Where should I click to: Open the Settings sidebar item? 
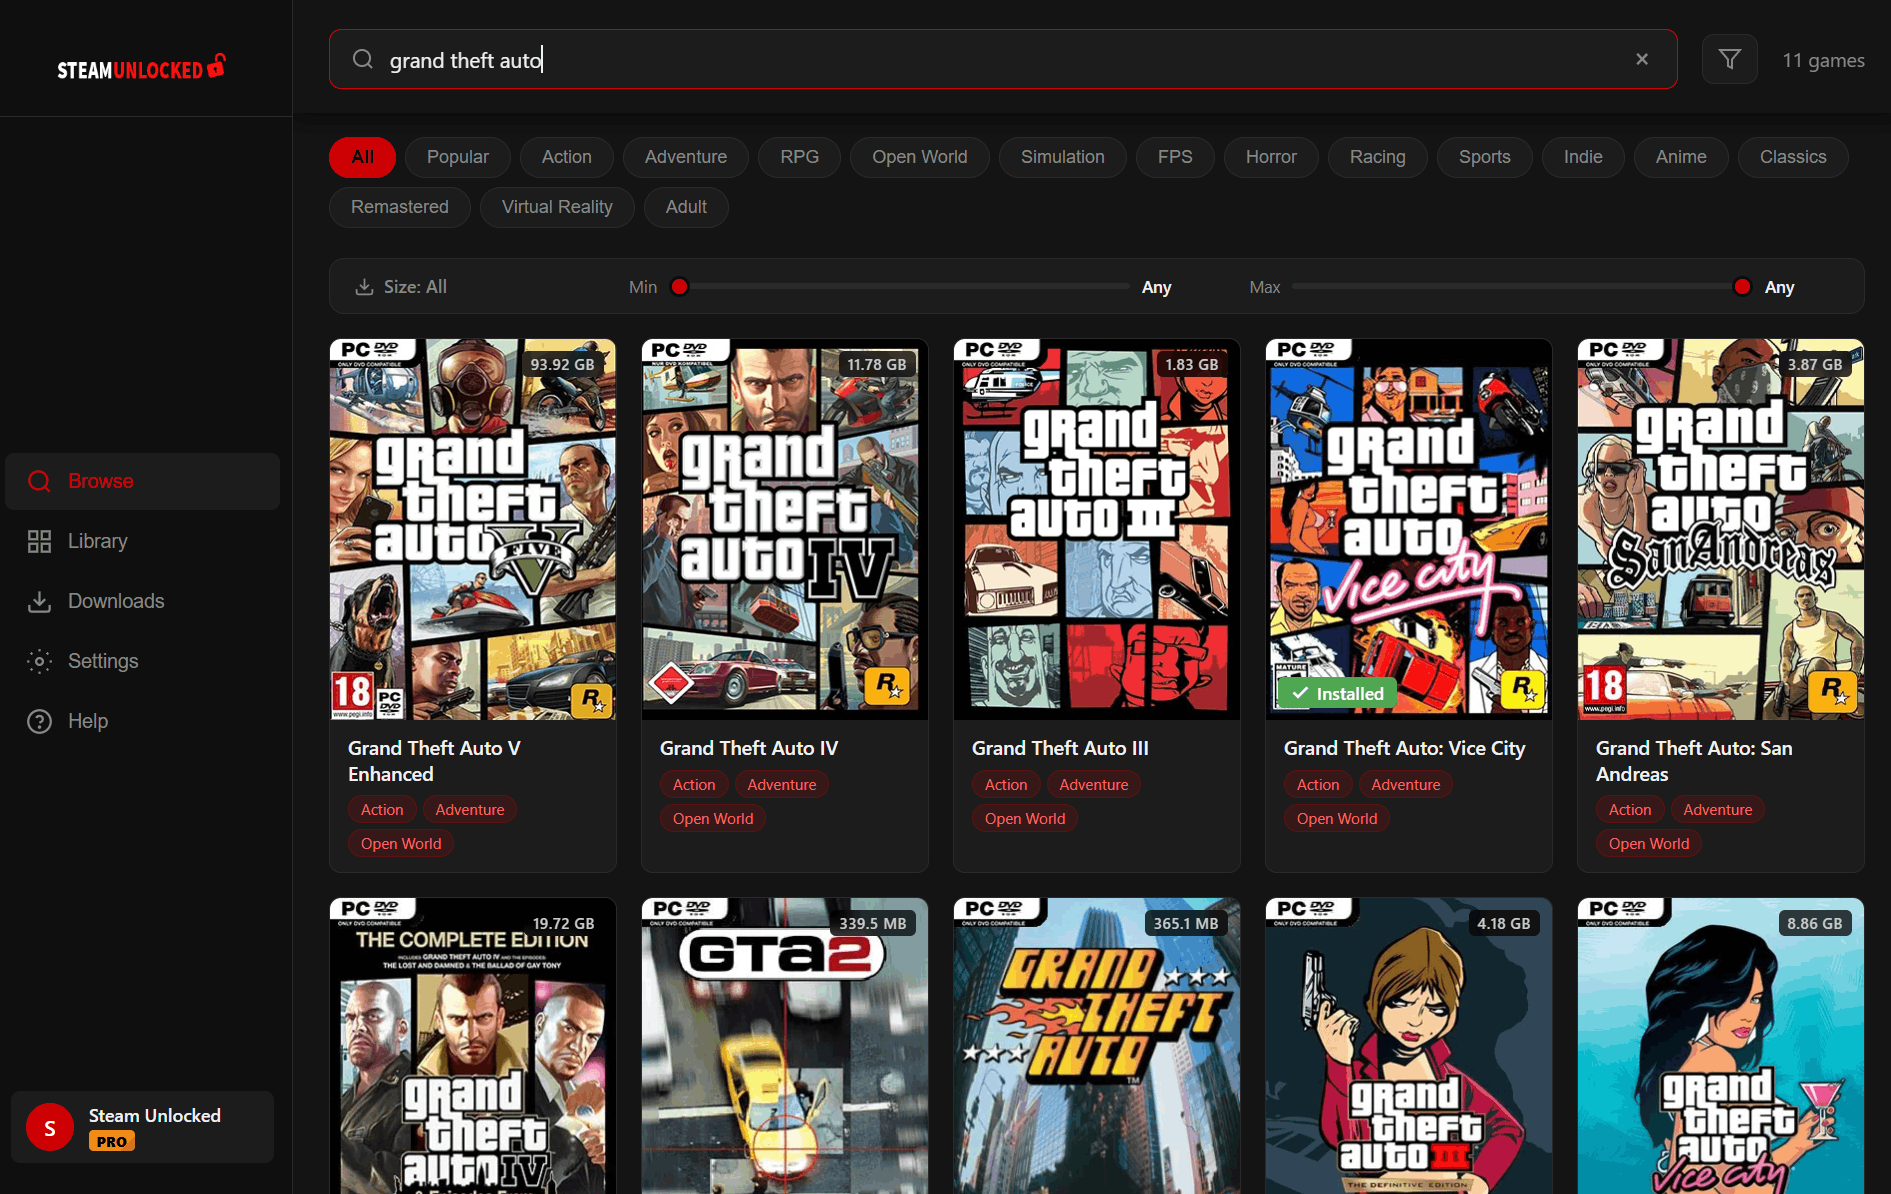click(143, 661)
